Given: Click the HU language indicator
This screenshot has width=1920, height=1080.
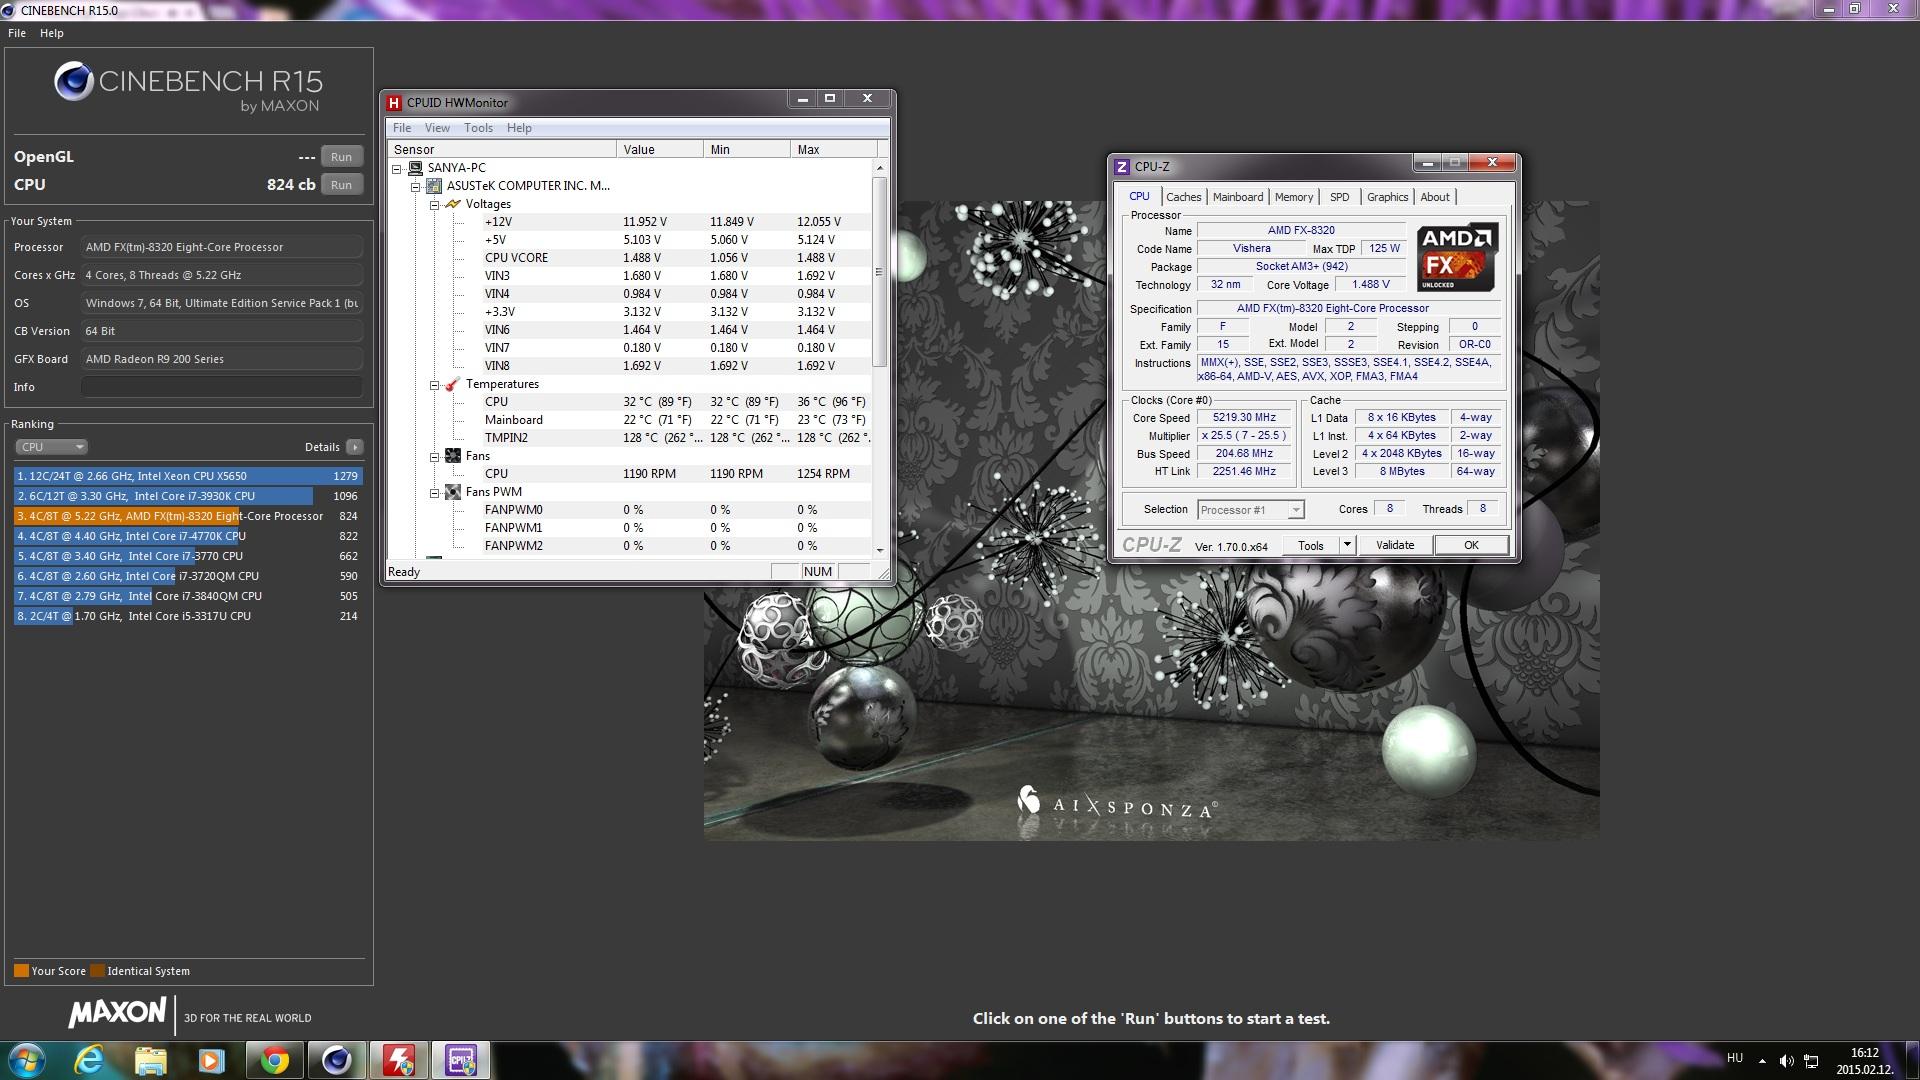Looking at the screenshot, I should point(1735,1058).
